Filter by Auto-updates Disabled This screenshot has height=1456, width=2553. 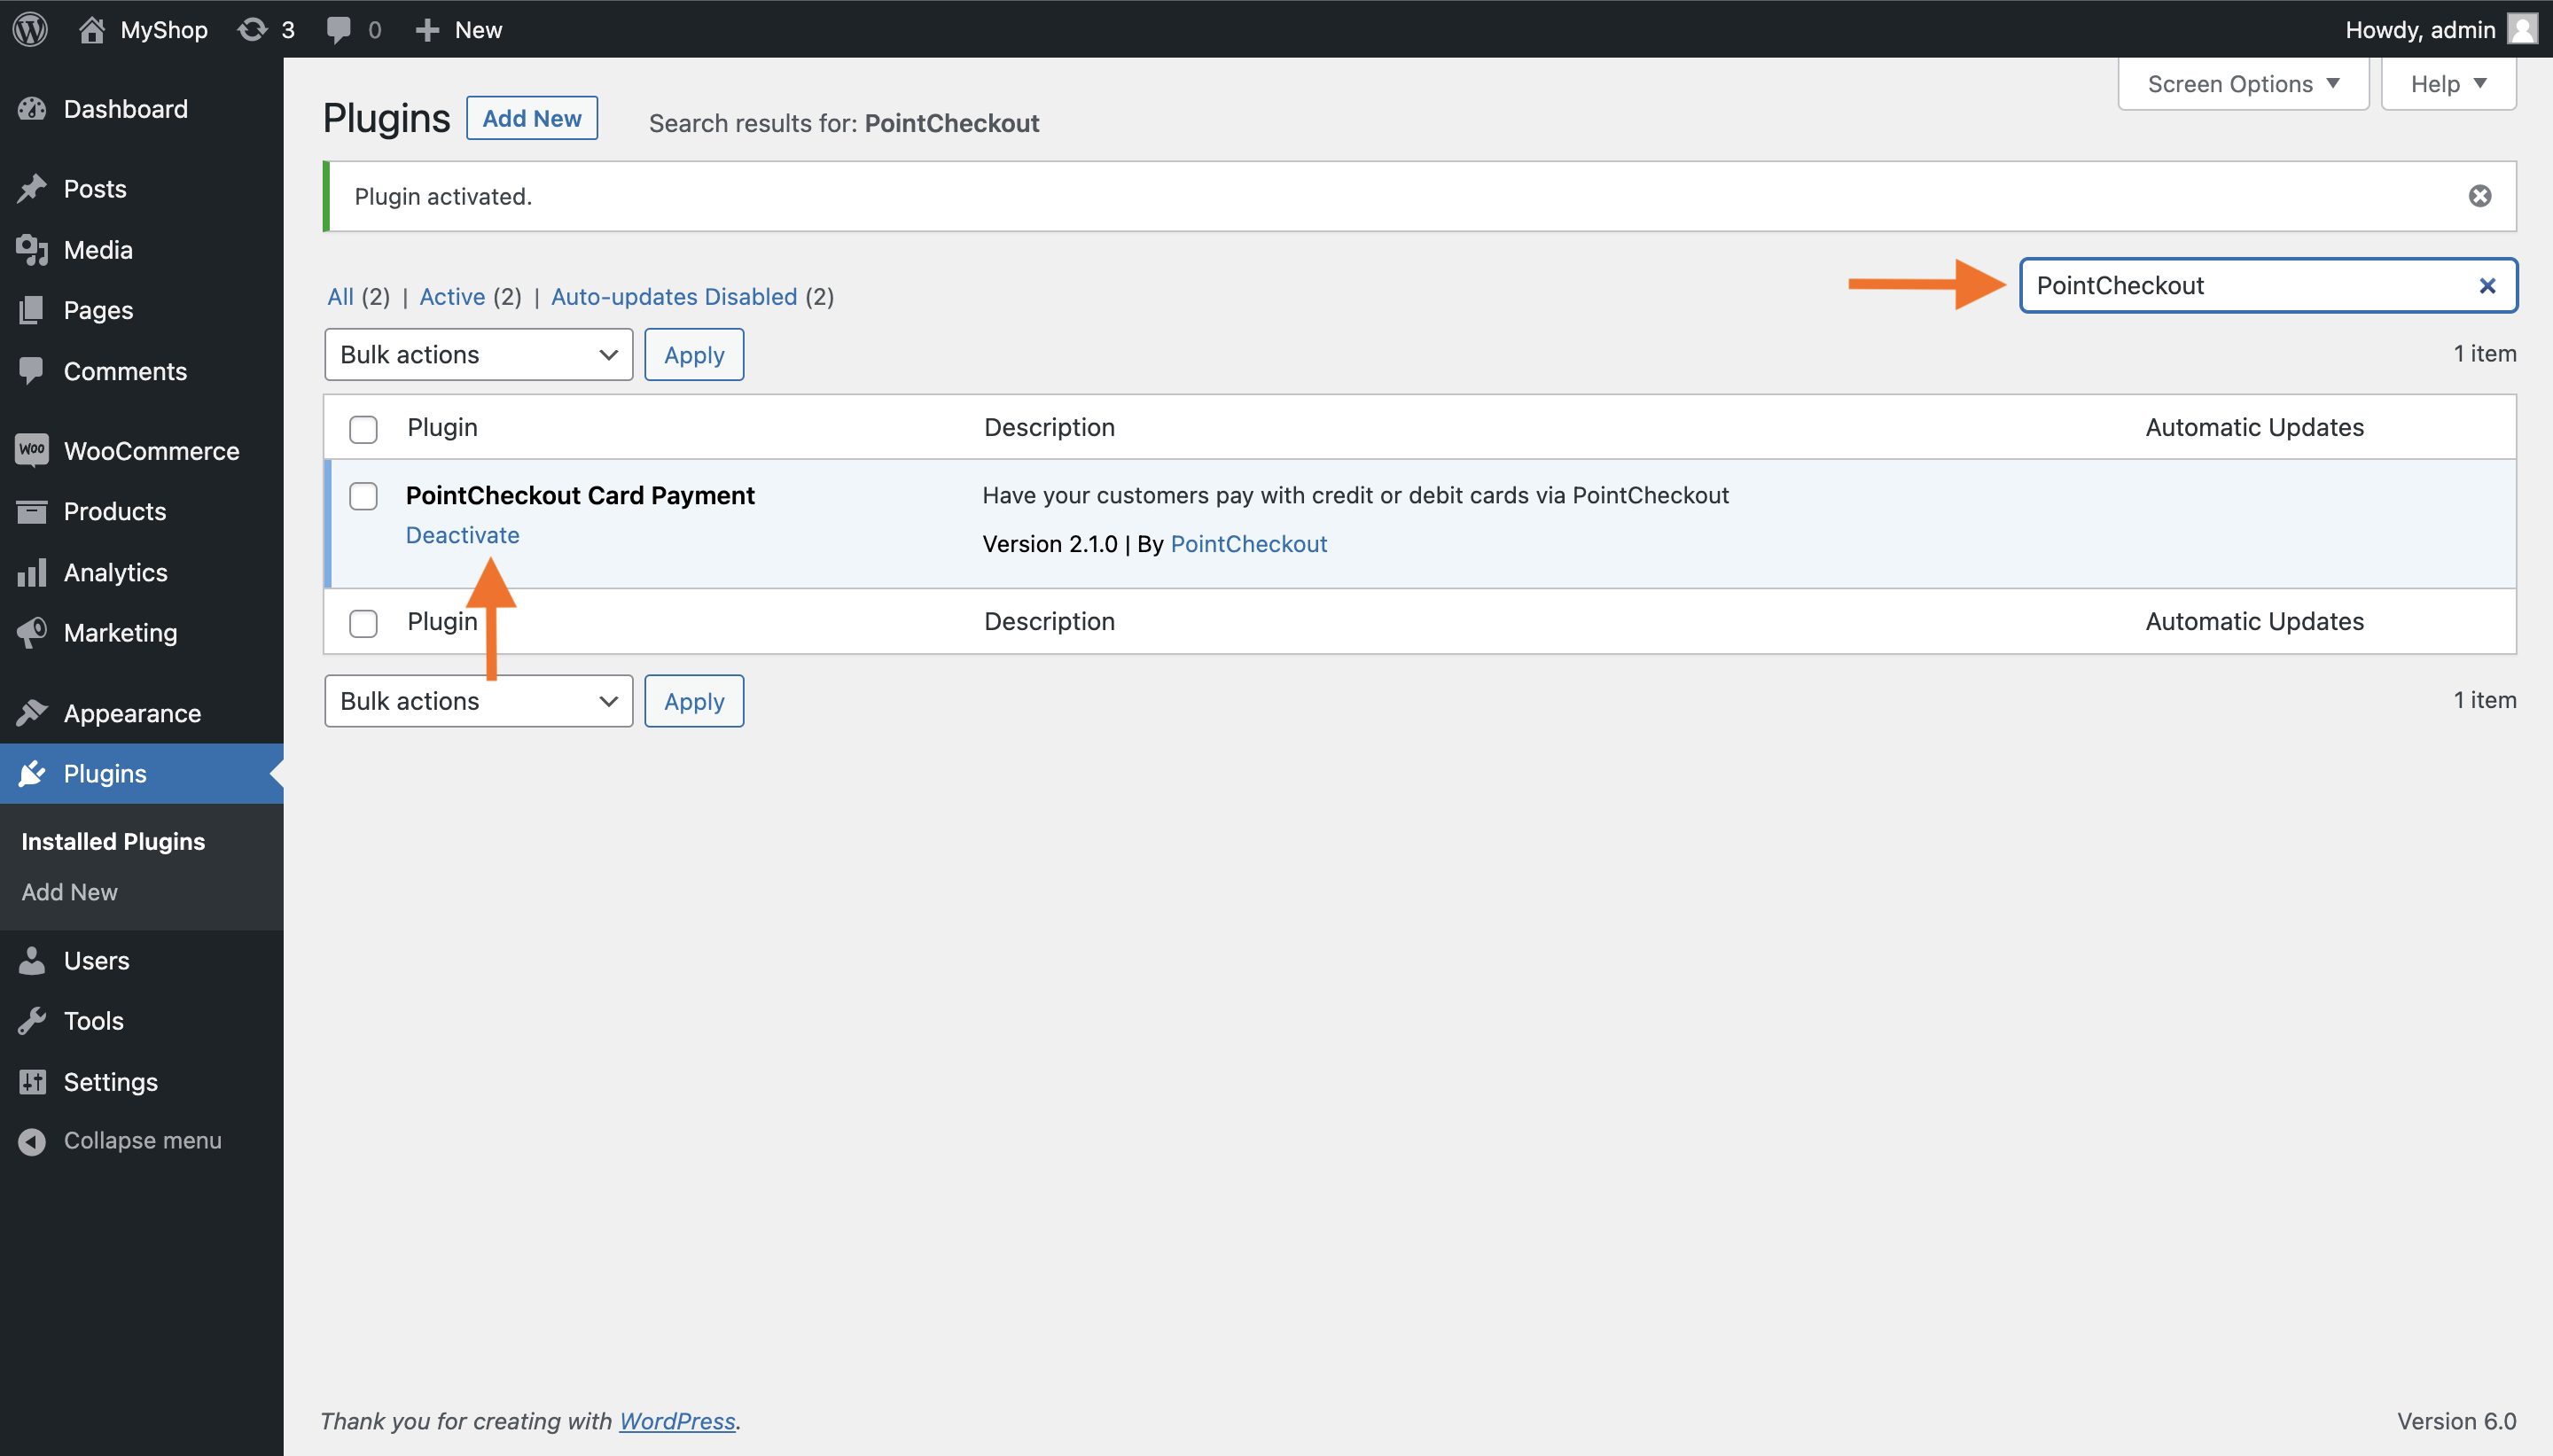674,296
